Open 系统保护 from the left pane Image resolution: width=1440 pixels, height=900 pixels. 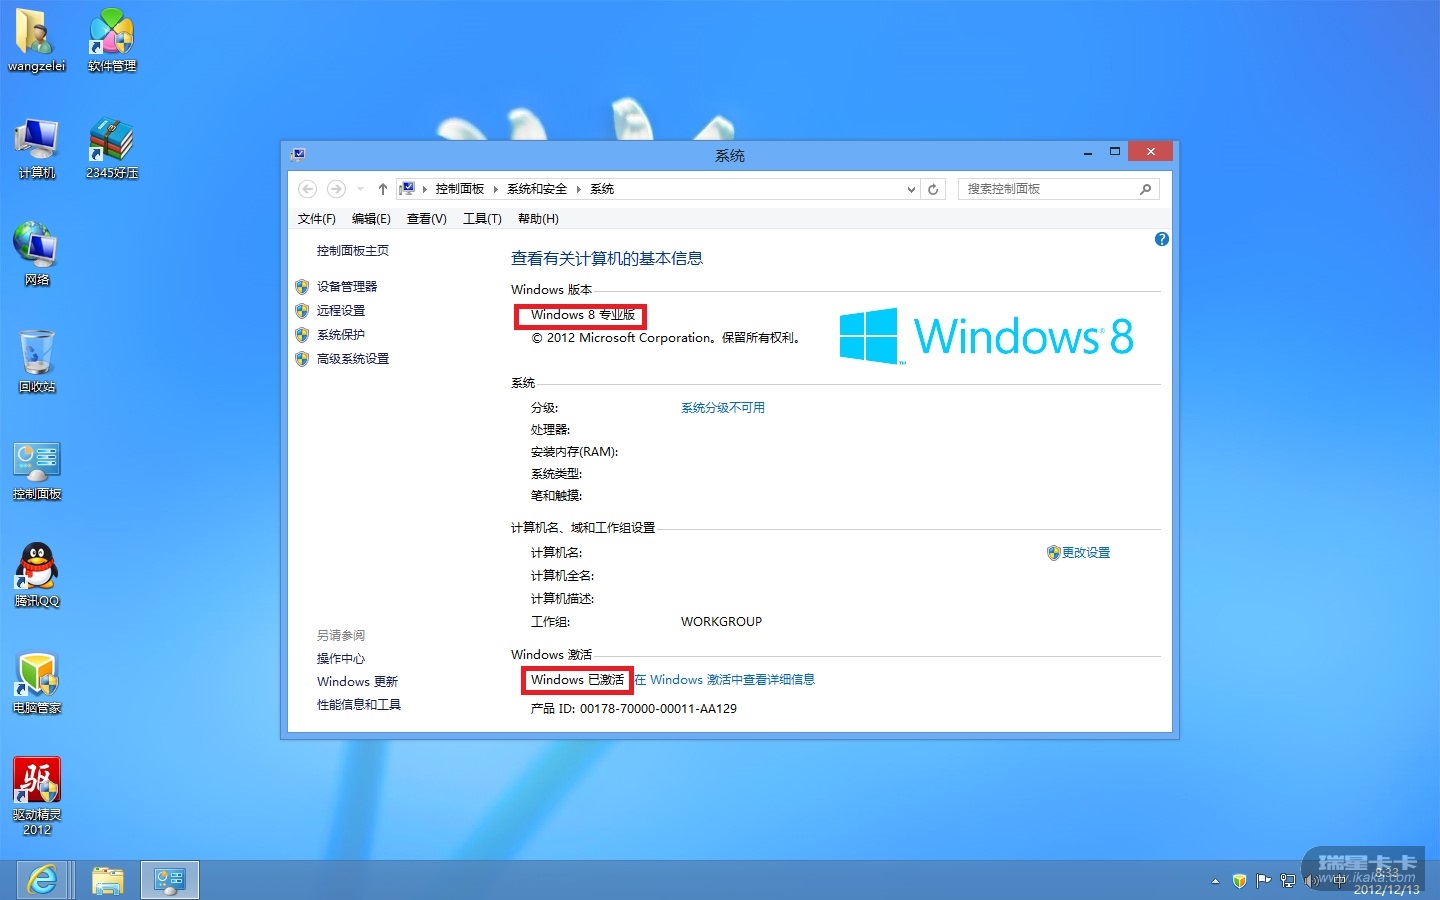341,335
